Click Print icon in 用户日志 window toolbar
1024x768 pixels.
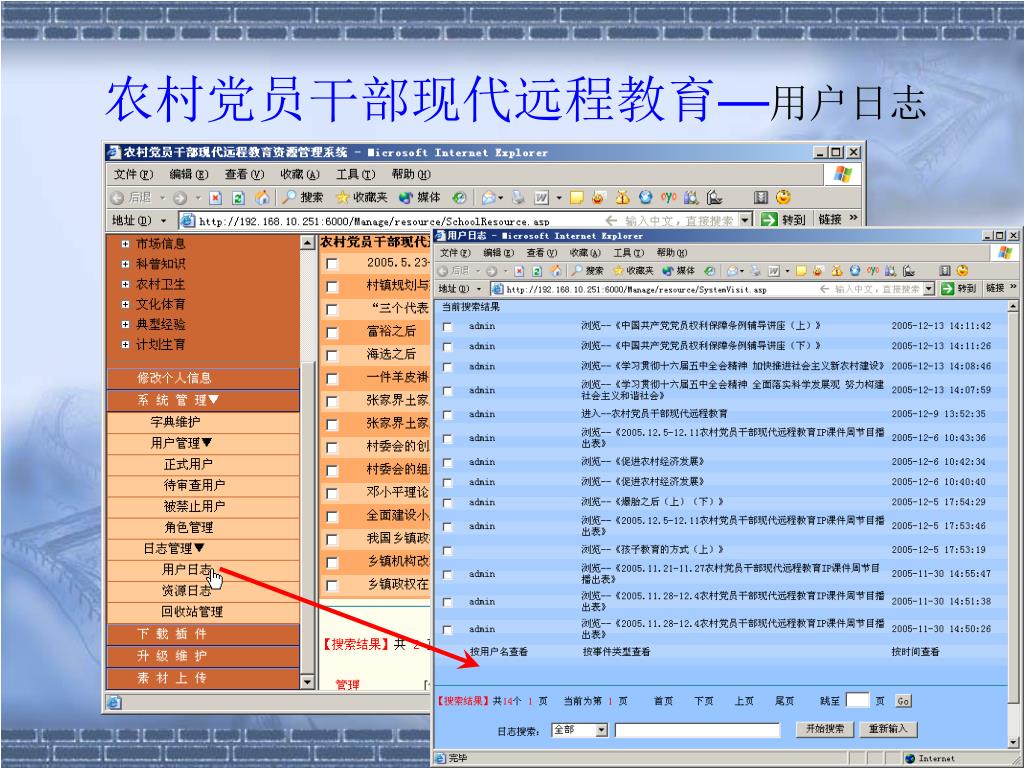pyautogui.click(x=756, y=270)
